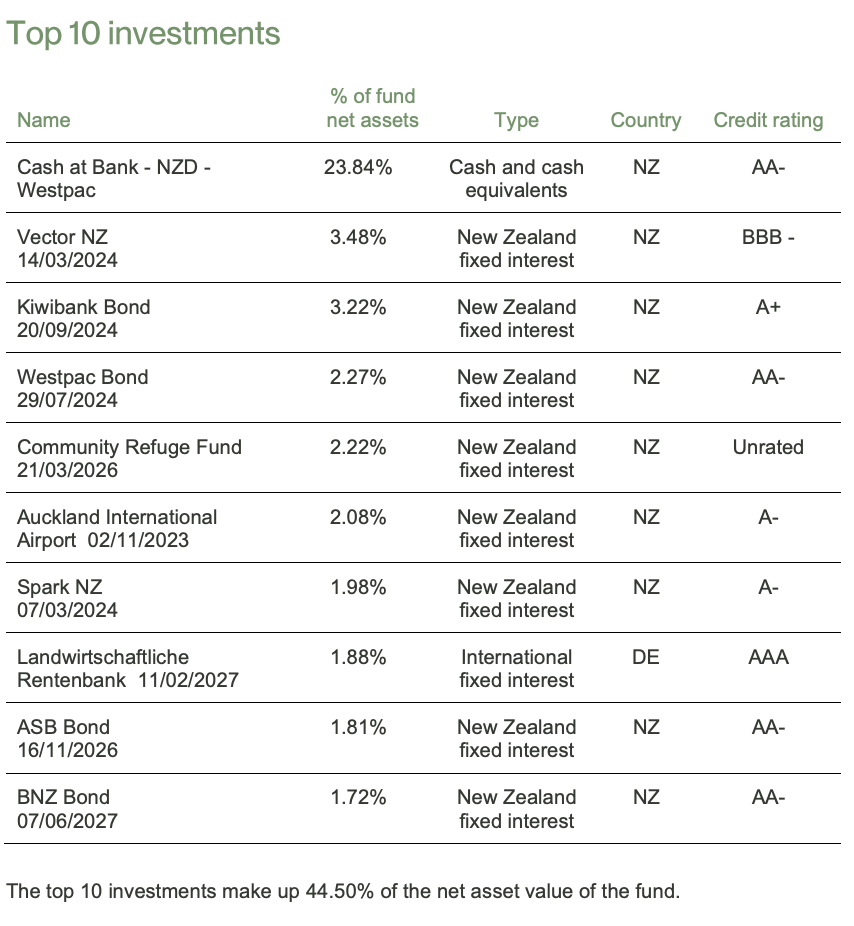Viewport: 854px width, 926px height.
Task: Click the top 10 investments summary sentence
Action: pos(343,890)
